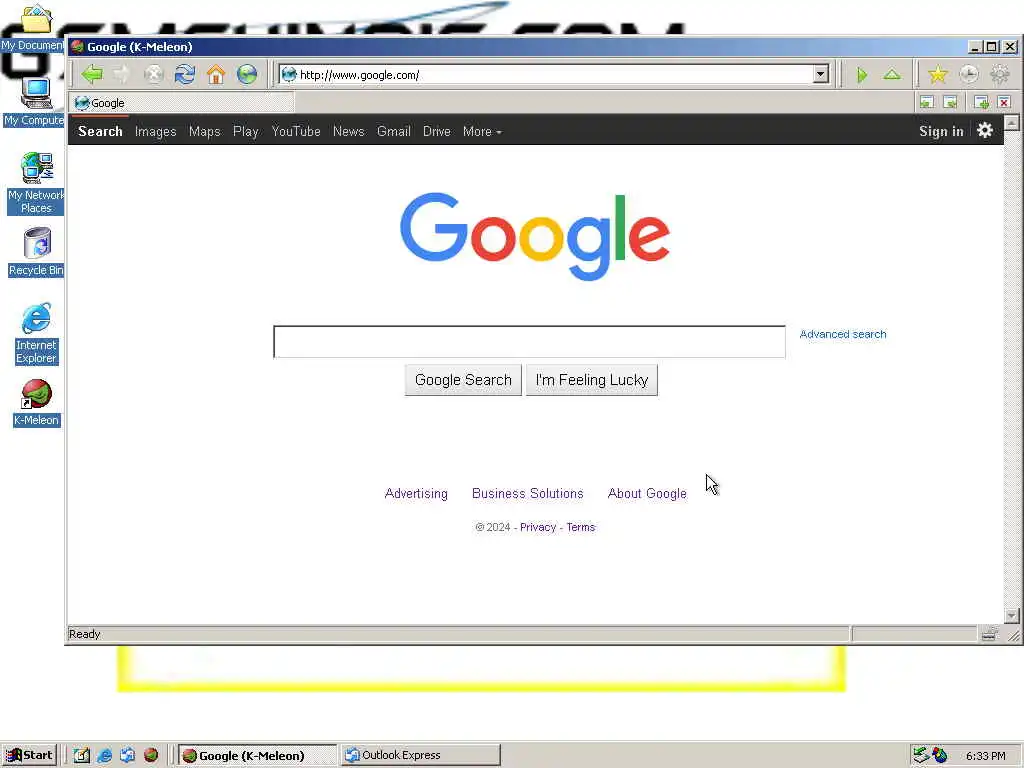Focus the Google search text box
1024x768 pixels.
point(529,342)
